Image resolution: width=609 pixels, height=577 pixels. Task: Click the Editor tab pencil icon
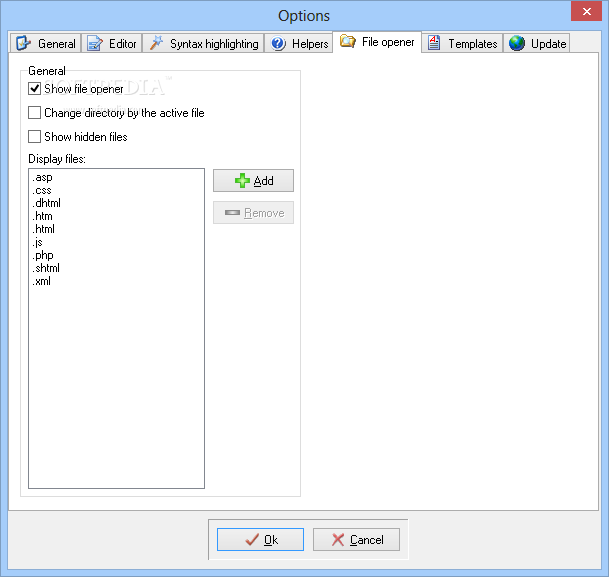[95, 43]
